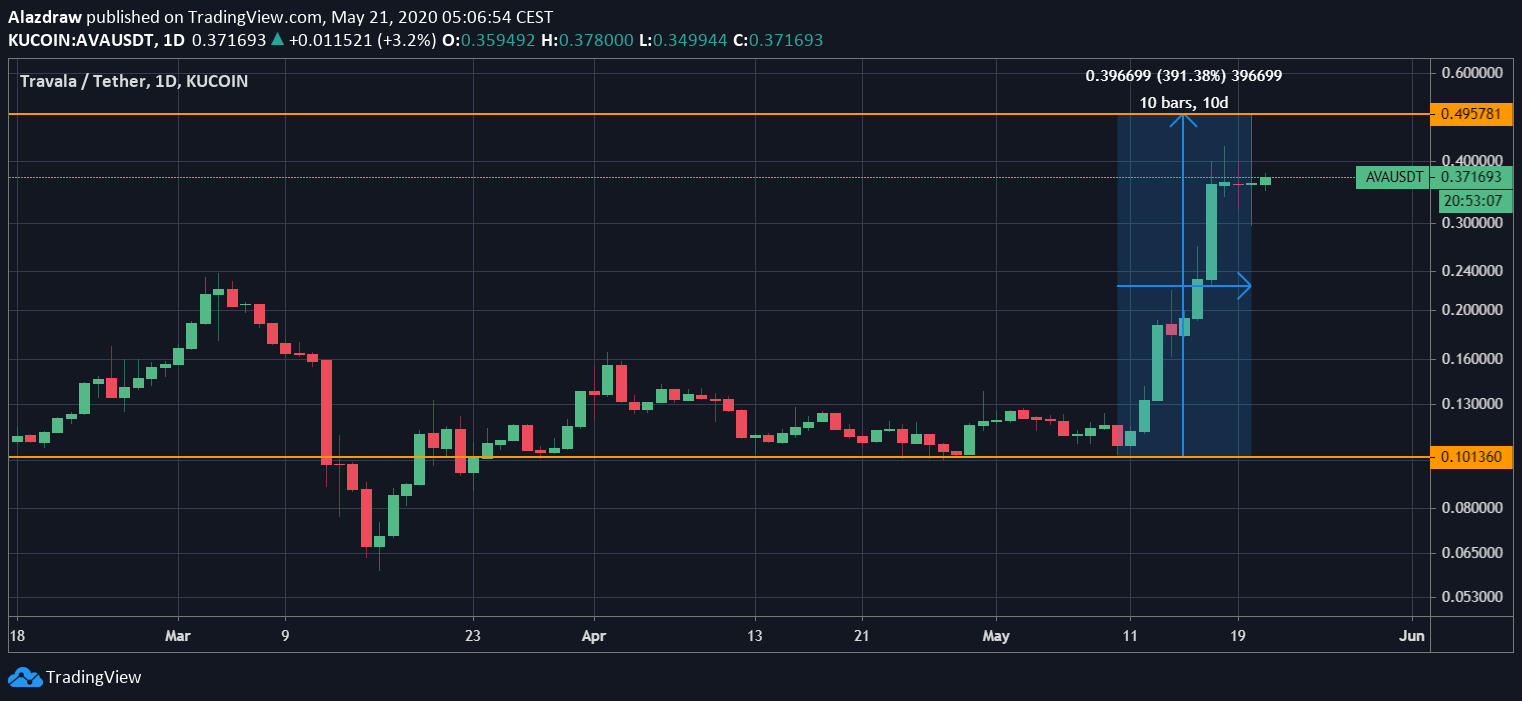The height and width of the screenshot is (701, 1522).
Task: Select the upper orange horizontal line
Action: [x=600, y=115]
